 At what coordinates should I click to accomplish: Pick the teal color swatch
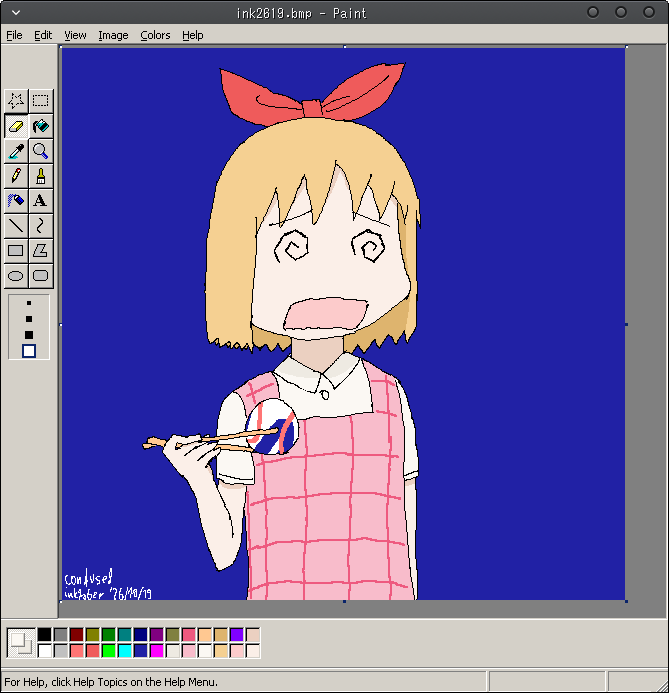[125, 635]
